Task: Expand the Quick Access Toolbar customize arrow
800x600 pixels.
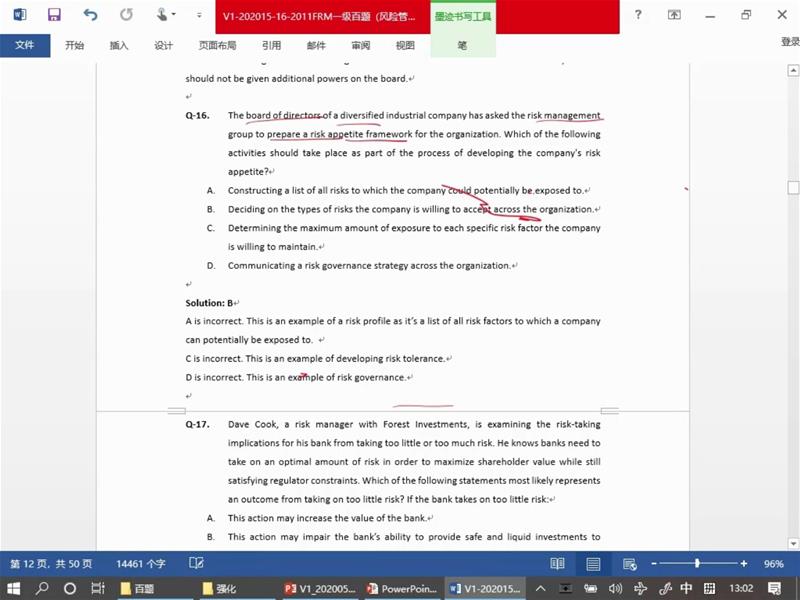Action: click(x=199, y=15)
